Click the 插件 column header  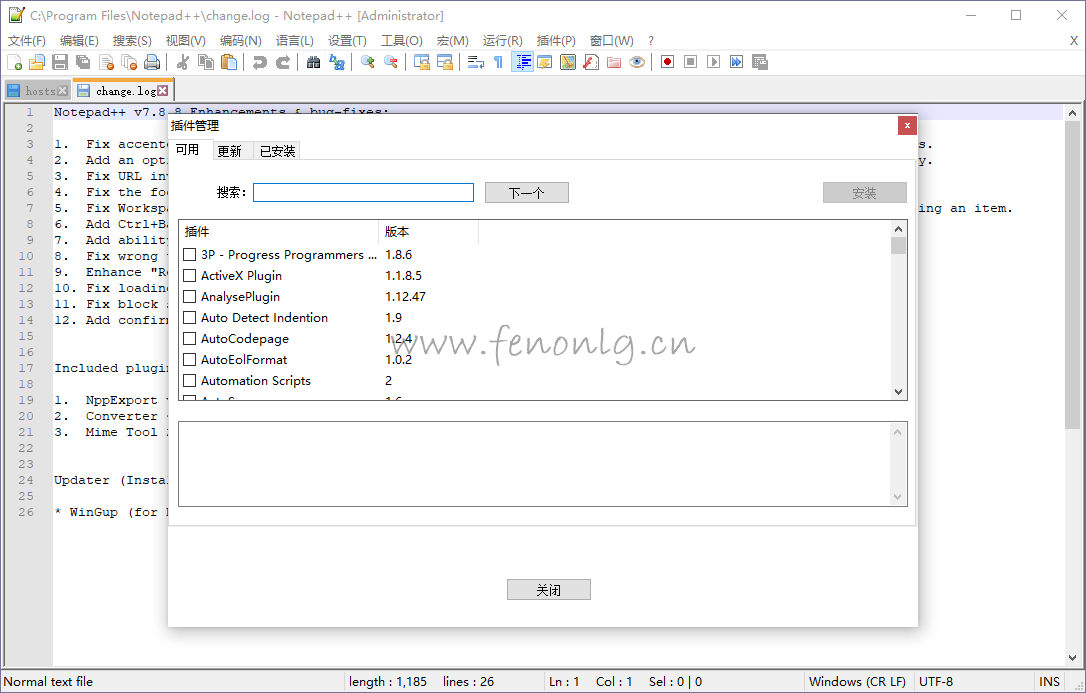278,232
